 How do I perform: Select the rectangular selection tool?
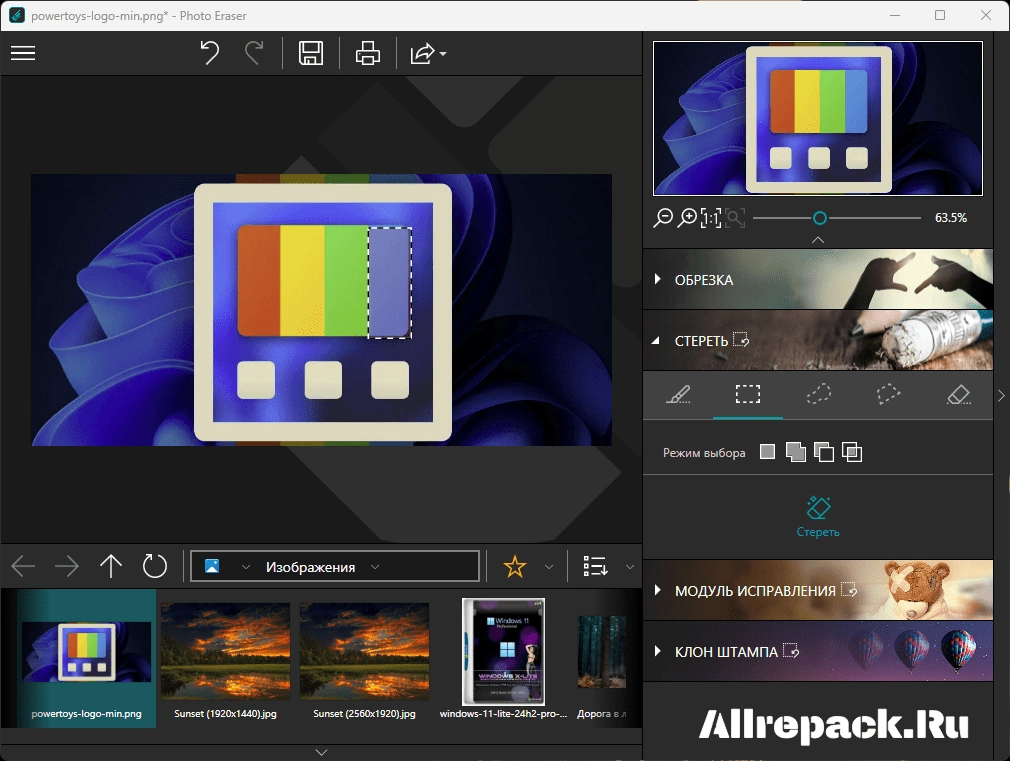(x=748, y=394)
